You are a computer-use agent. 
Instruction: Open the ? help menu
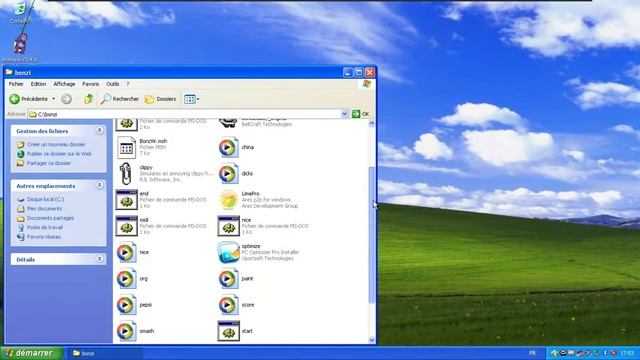pos(128,84)
